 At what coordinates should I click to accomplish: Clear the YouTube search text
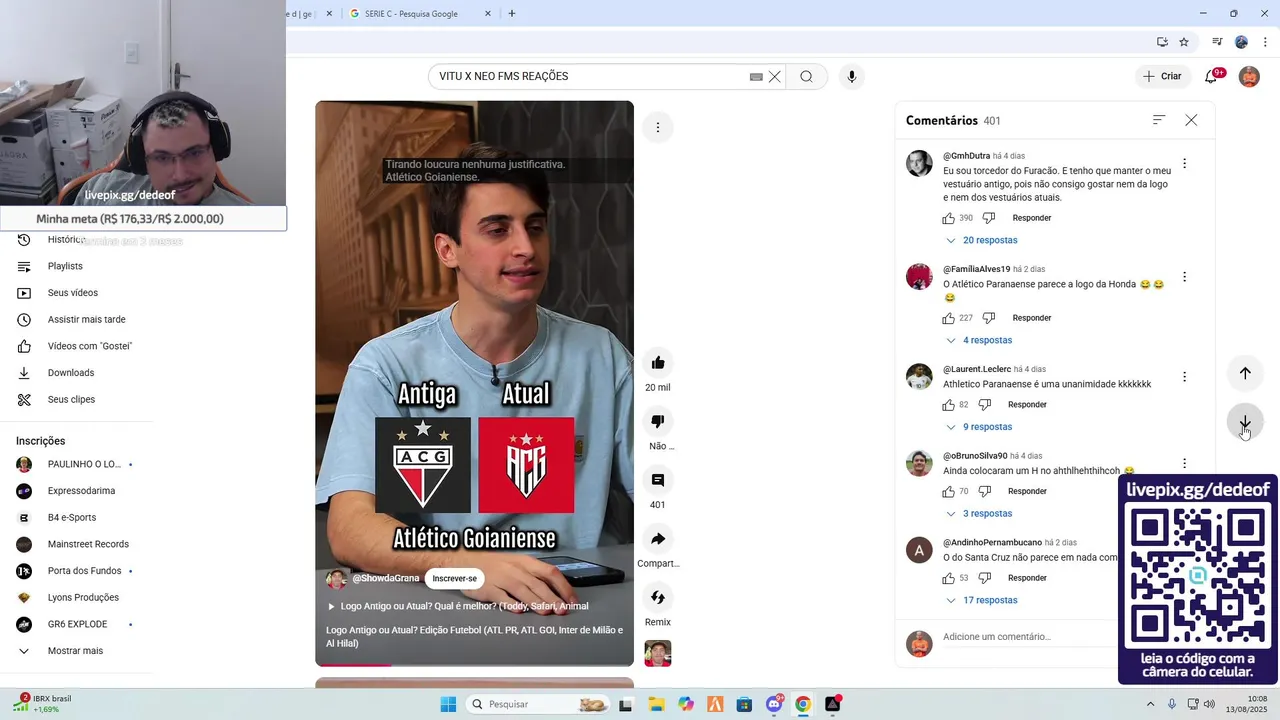(x=774, y=77)
